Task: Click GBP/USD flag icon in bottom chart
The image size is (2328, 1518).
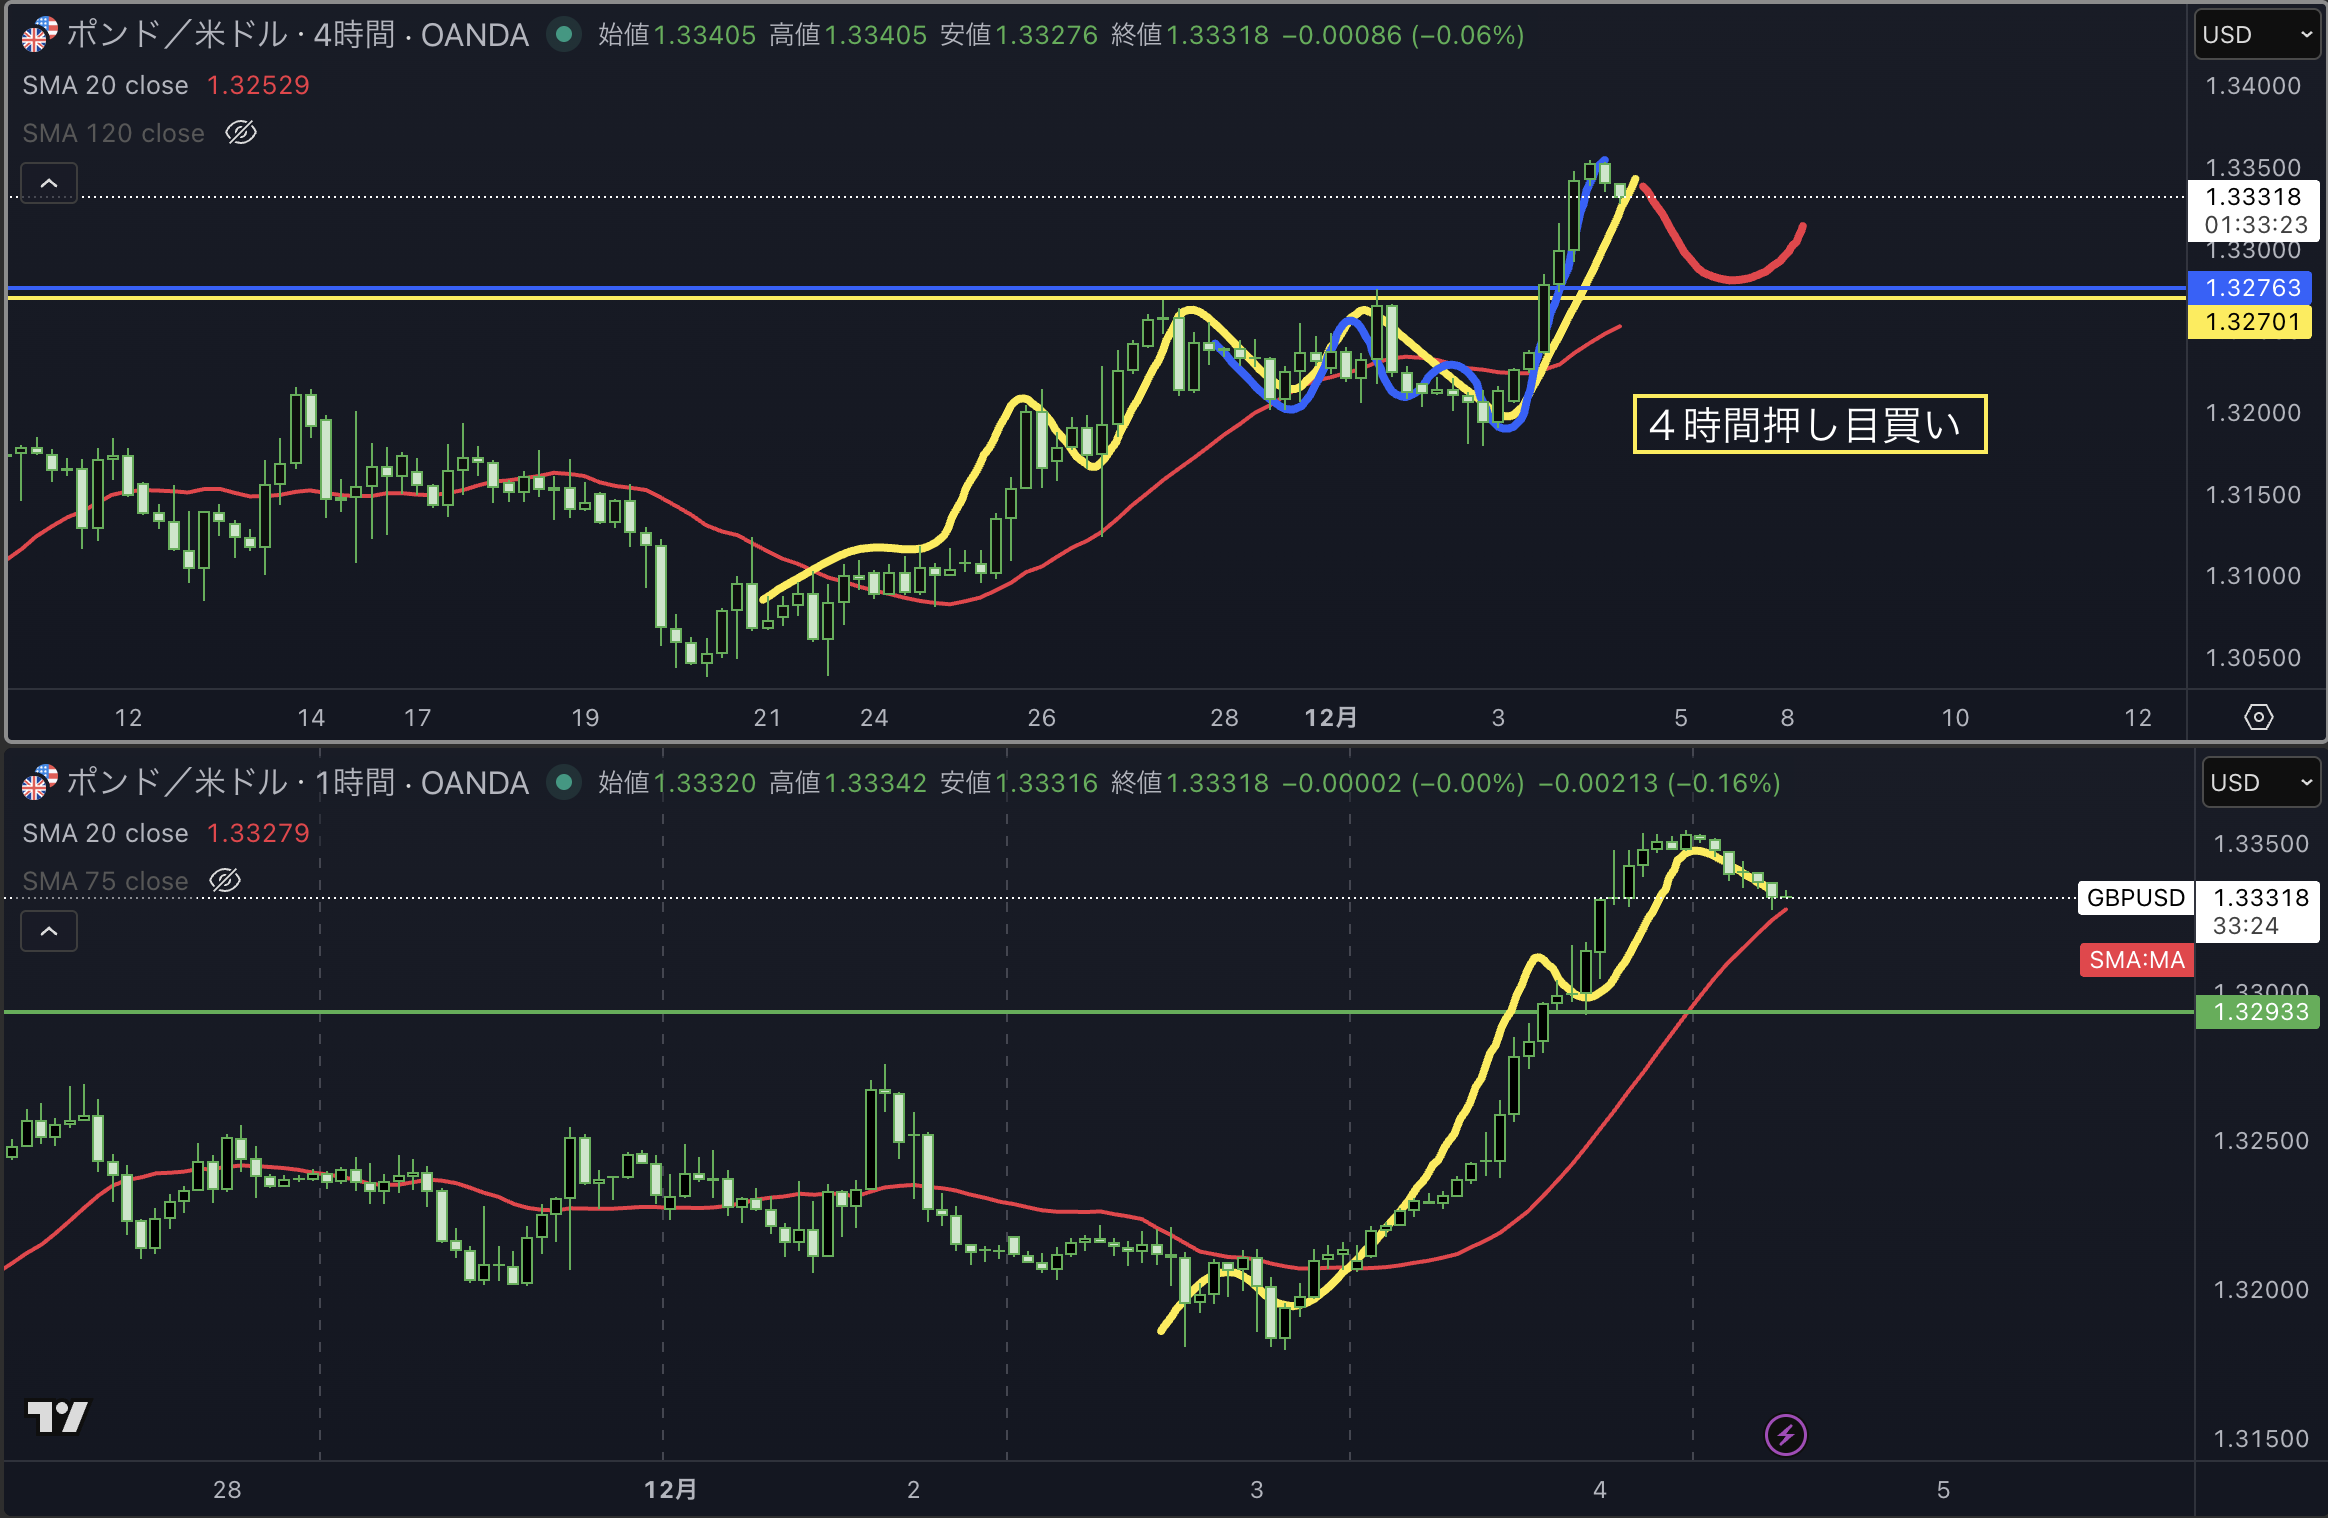Action: pos(39,783)
